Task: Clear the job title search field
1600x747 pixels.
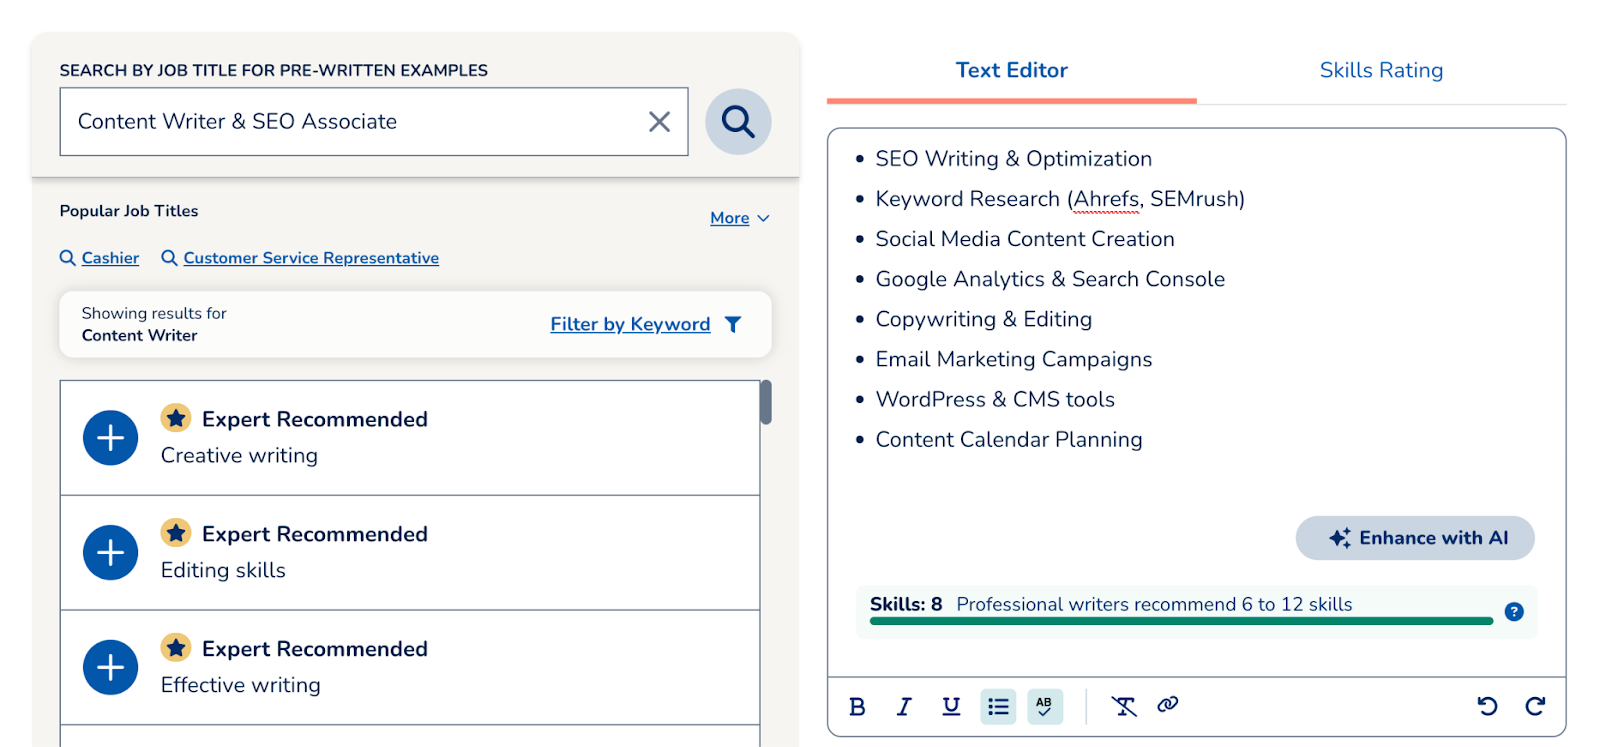Action: [659, 122]
